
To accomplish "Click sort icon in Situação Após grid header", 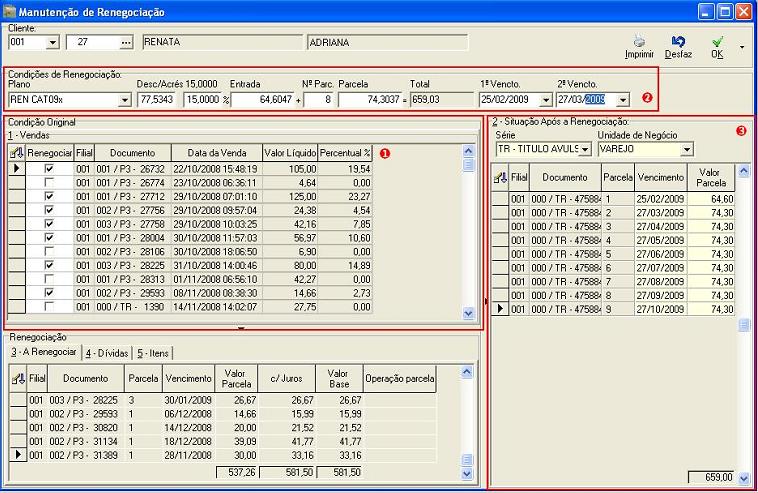I will (500, 178).
